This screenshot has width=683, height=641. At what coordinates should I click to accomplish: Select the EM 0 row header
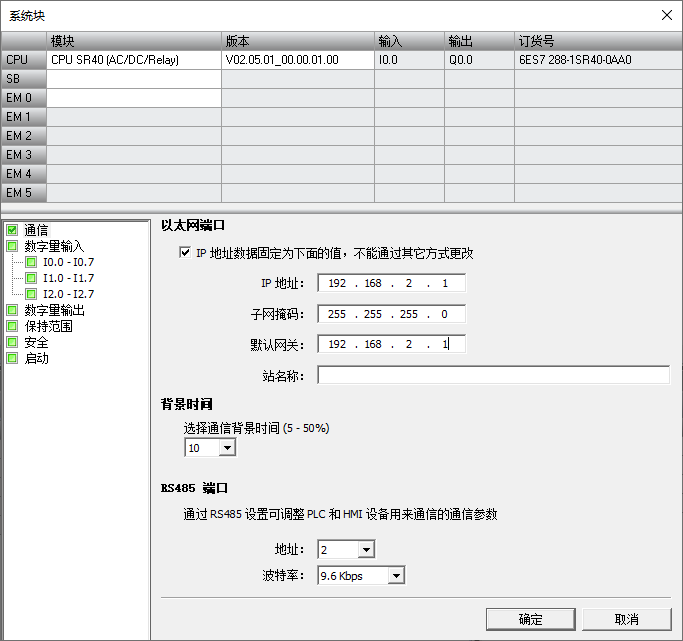tap(24, 98)
